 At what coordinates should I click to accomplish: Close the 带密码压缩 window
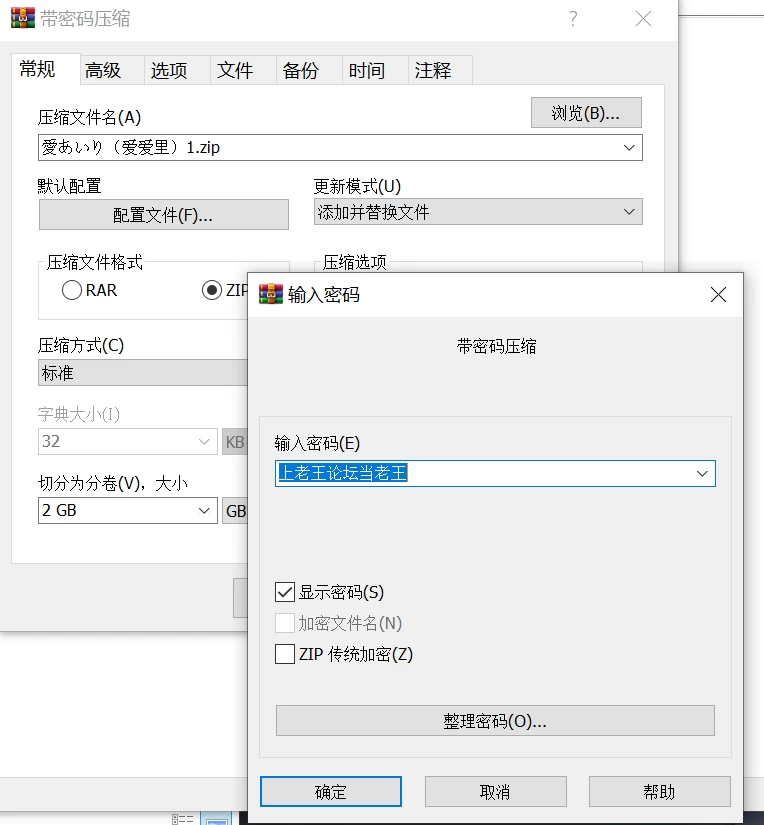(x=643, y=19)
